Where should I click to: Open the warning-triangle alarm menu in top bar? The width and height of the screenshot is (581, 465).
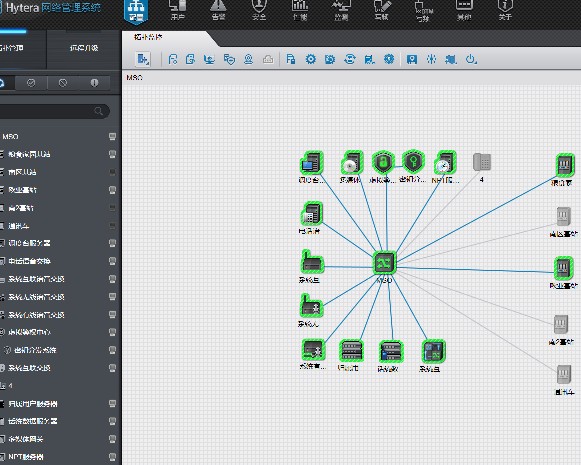[x=218, y=10]
